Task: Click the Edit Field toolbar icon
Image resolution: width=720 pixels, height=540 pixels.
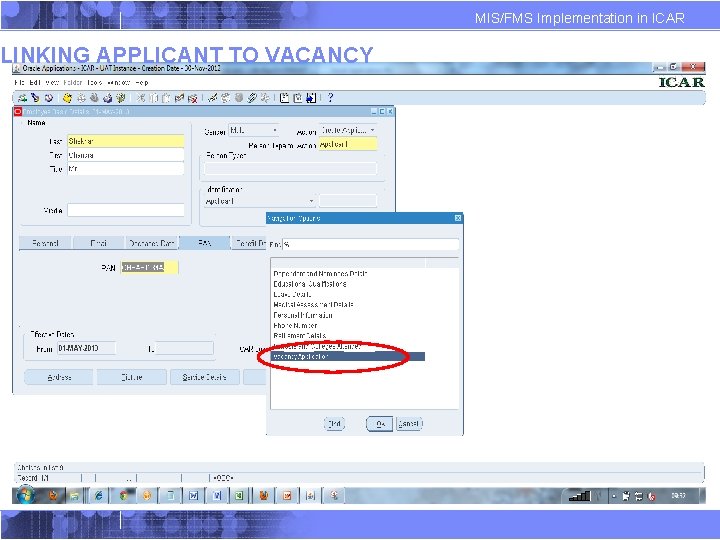Action: [212, 98]
